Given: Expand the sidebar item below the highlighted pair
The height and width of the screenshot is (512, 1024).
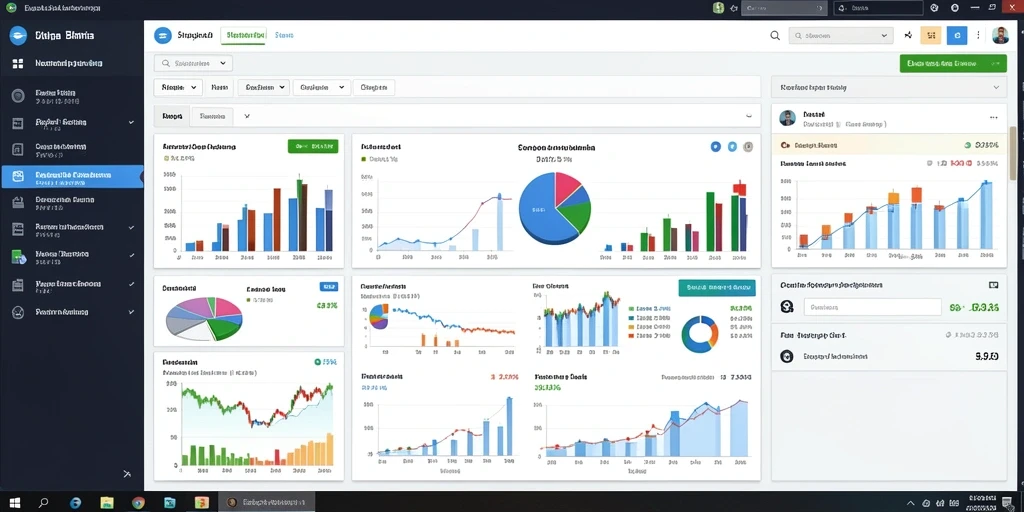Looking at the screenshot, I should 131,227.
